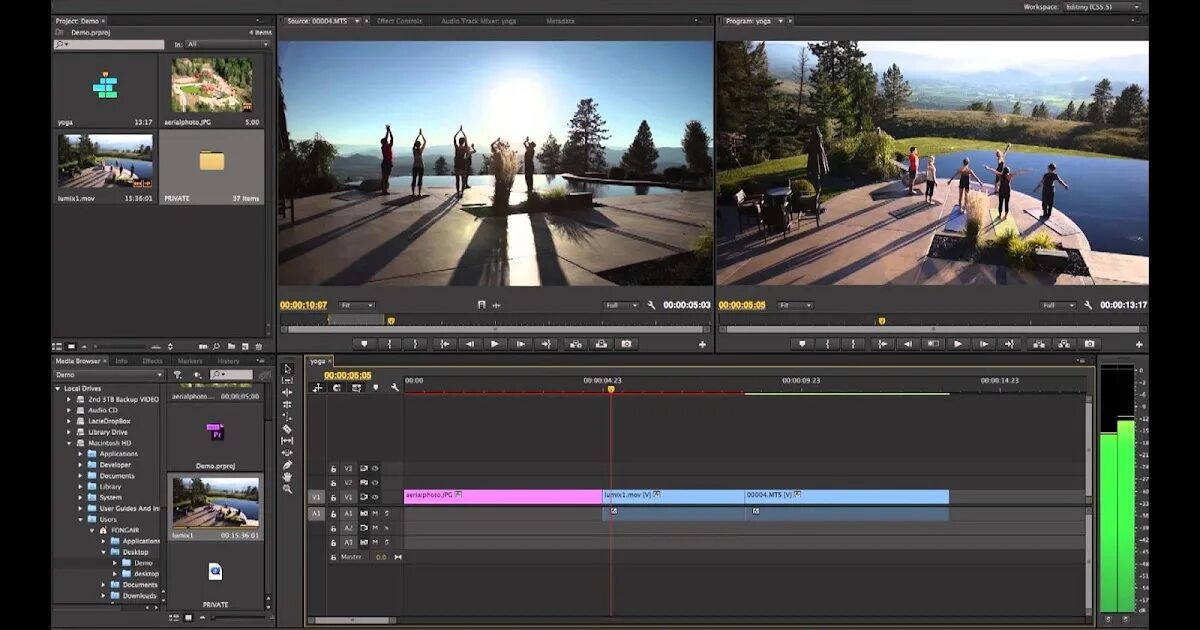1200x630 pixels.
Task: Toggle eye visibility for track V2
Action: [375, 482]
